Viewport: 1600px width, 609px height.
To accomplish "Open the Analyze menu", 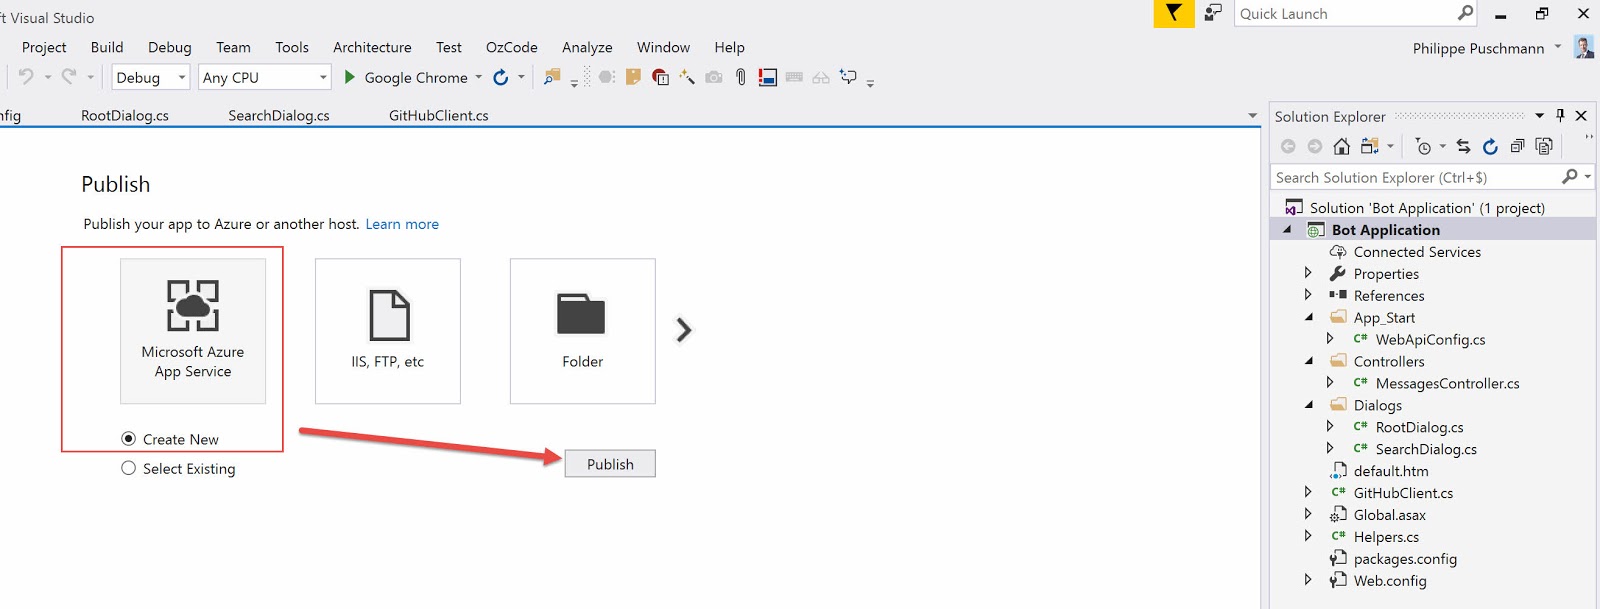I will coord(587,47).
